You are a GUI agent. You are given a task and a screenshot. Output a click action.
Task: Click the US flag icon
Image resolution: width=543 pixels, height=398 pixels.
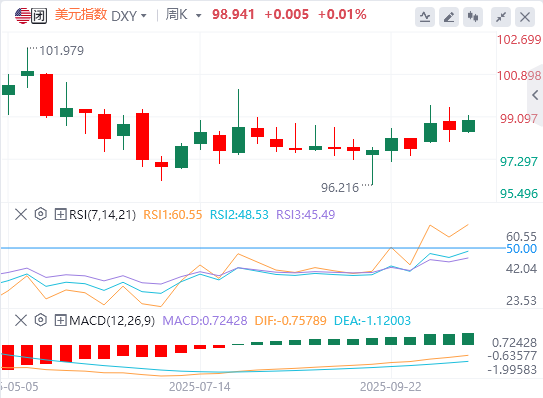23,16
